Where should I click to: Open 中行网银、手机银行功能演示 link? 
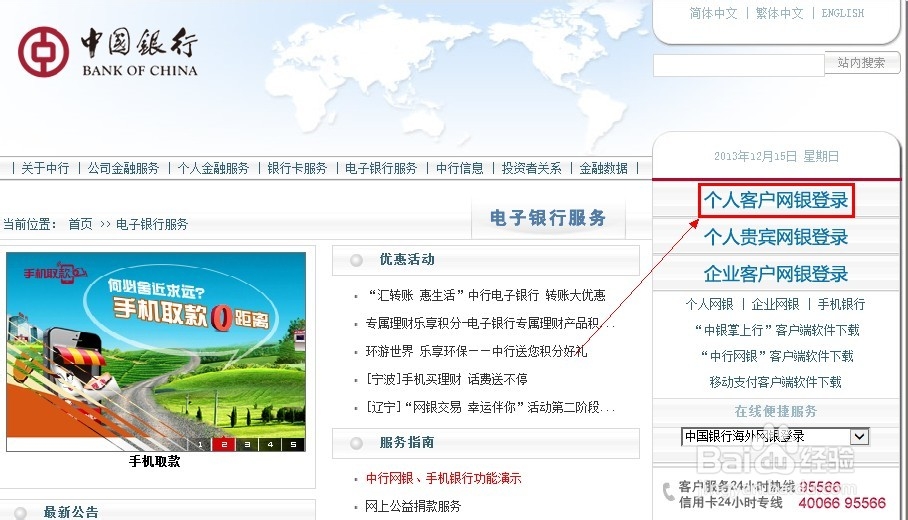coord(444,478)
